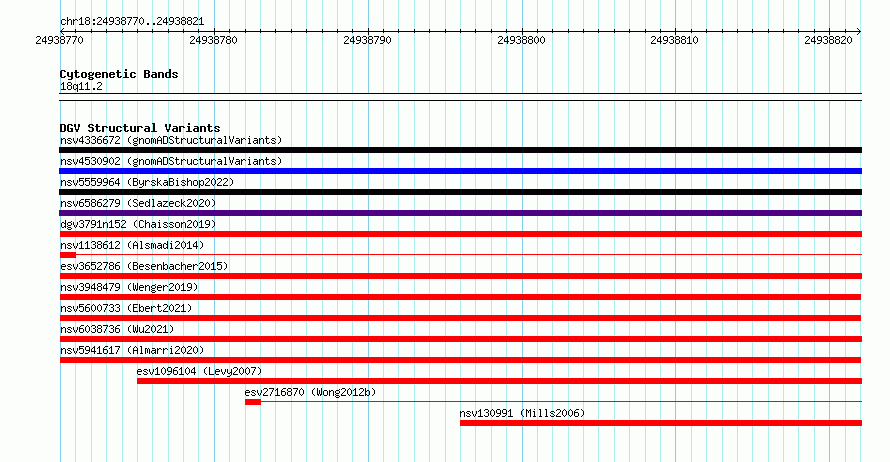890x462 pixels.
Task: Open the nsv130991 Mills2006 label
Action: (522, 413)
